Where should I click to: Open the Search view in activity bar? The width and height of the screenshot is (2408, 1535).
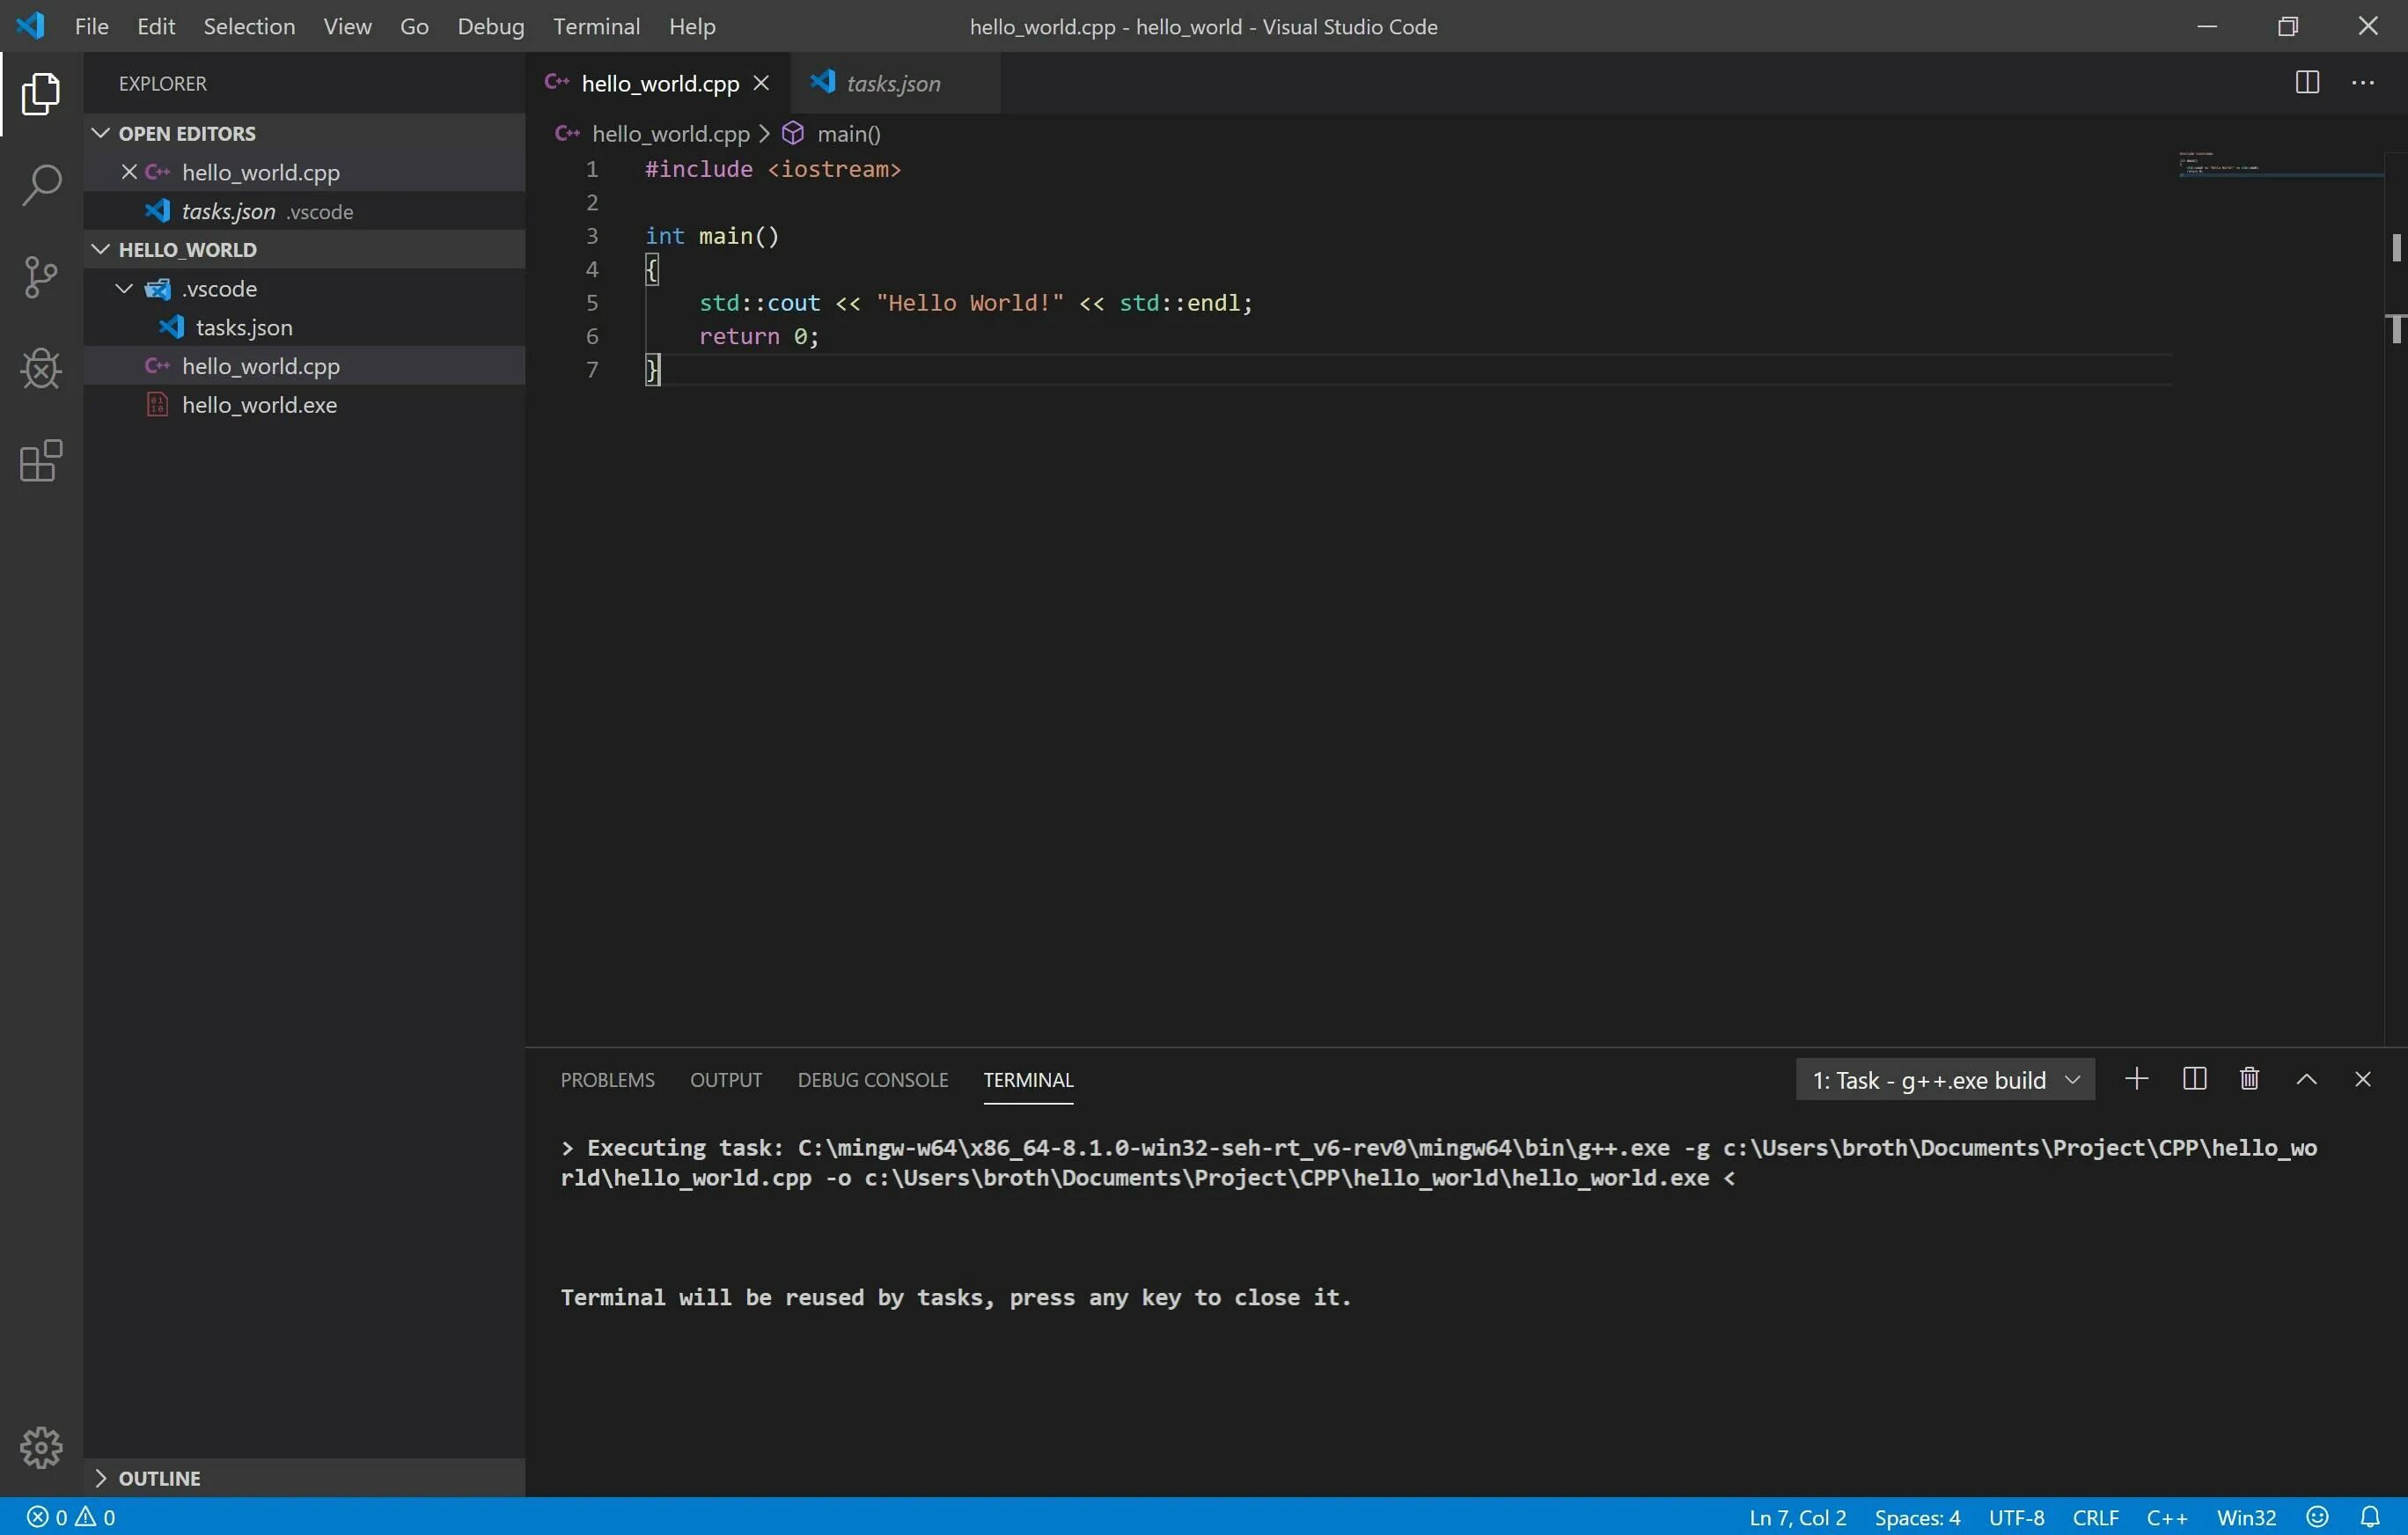41,185
